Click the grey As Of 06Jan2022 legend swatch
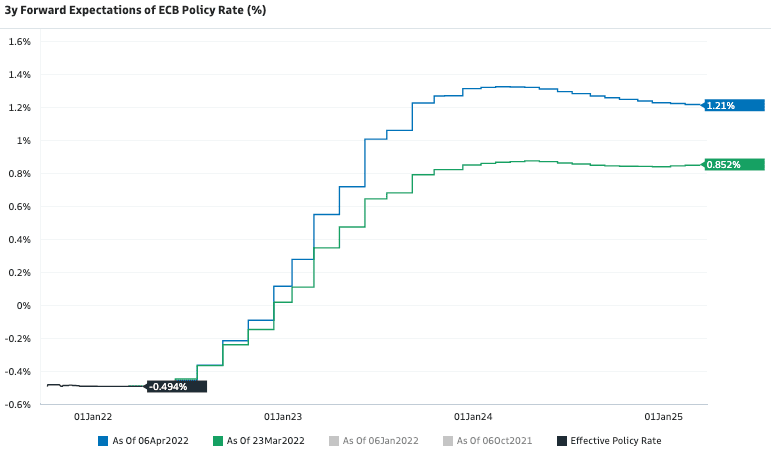Screen dimensions: 771x461 point(334,440)
